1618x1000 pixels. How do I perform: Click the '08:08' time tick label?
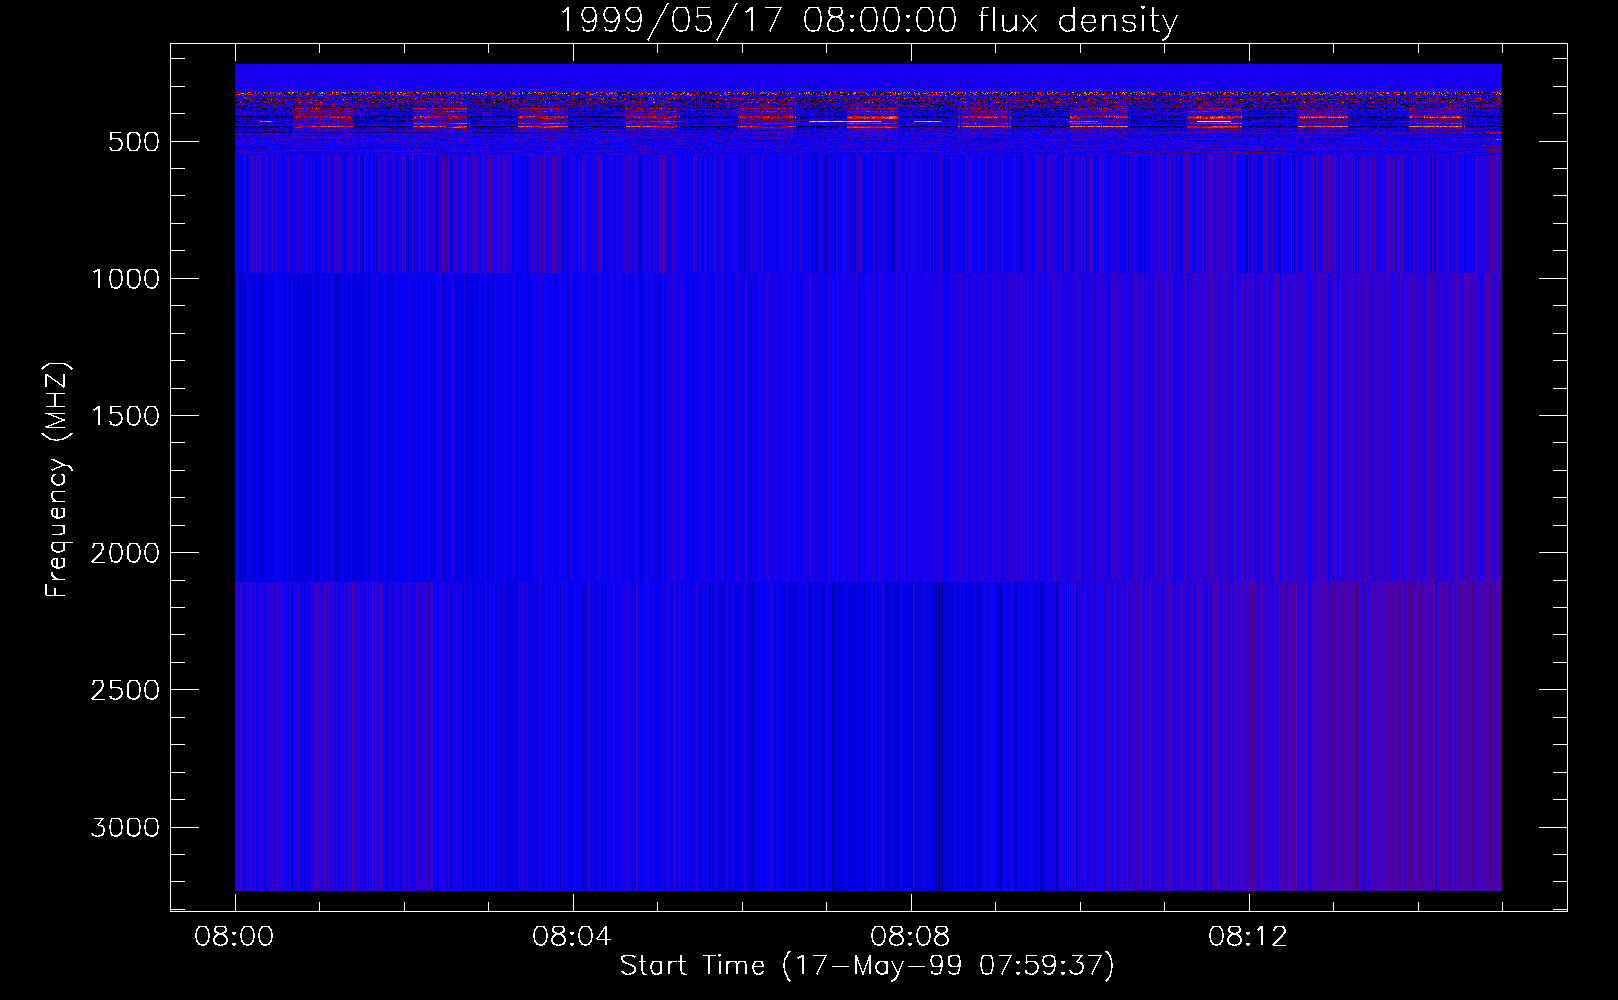pos(910,937)
